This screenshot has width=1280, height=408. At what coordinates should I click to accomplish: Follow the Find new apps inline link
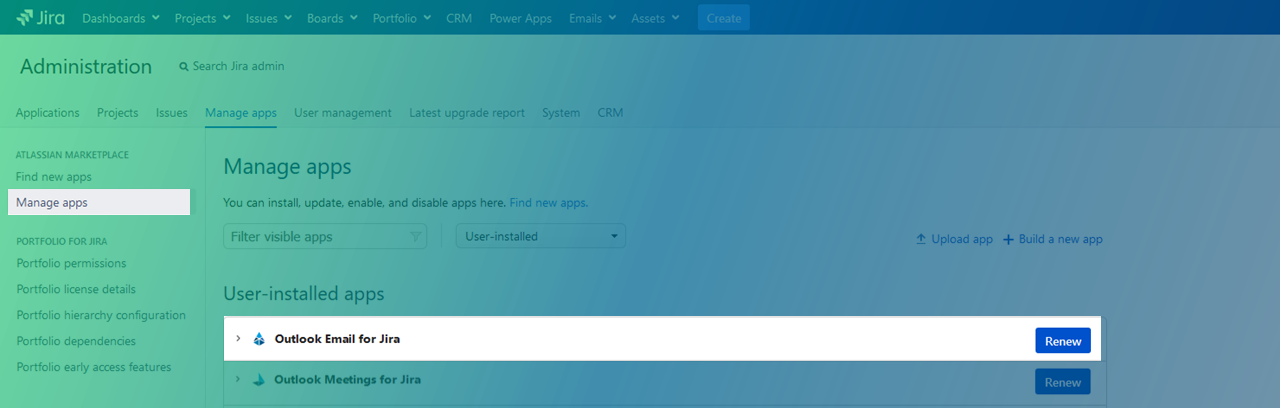[x=548, y=203]
